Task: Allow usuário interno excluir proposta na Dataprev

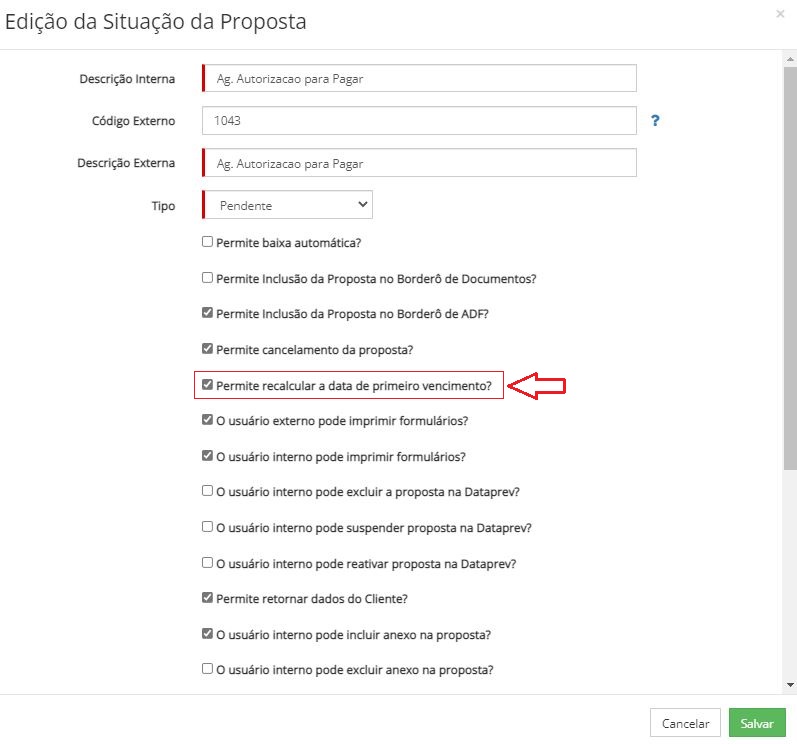Action: [207, 491]
